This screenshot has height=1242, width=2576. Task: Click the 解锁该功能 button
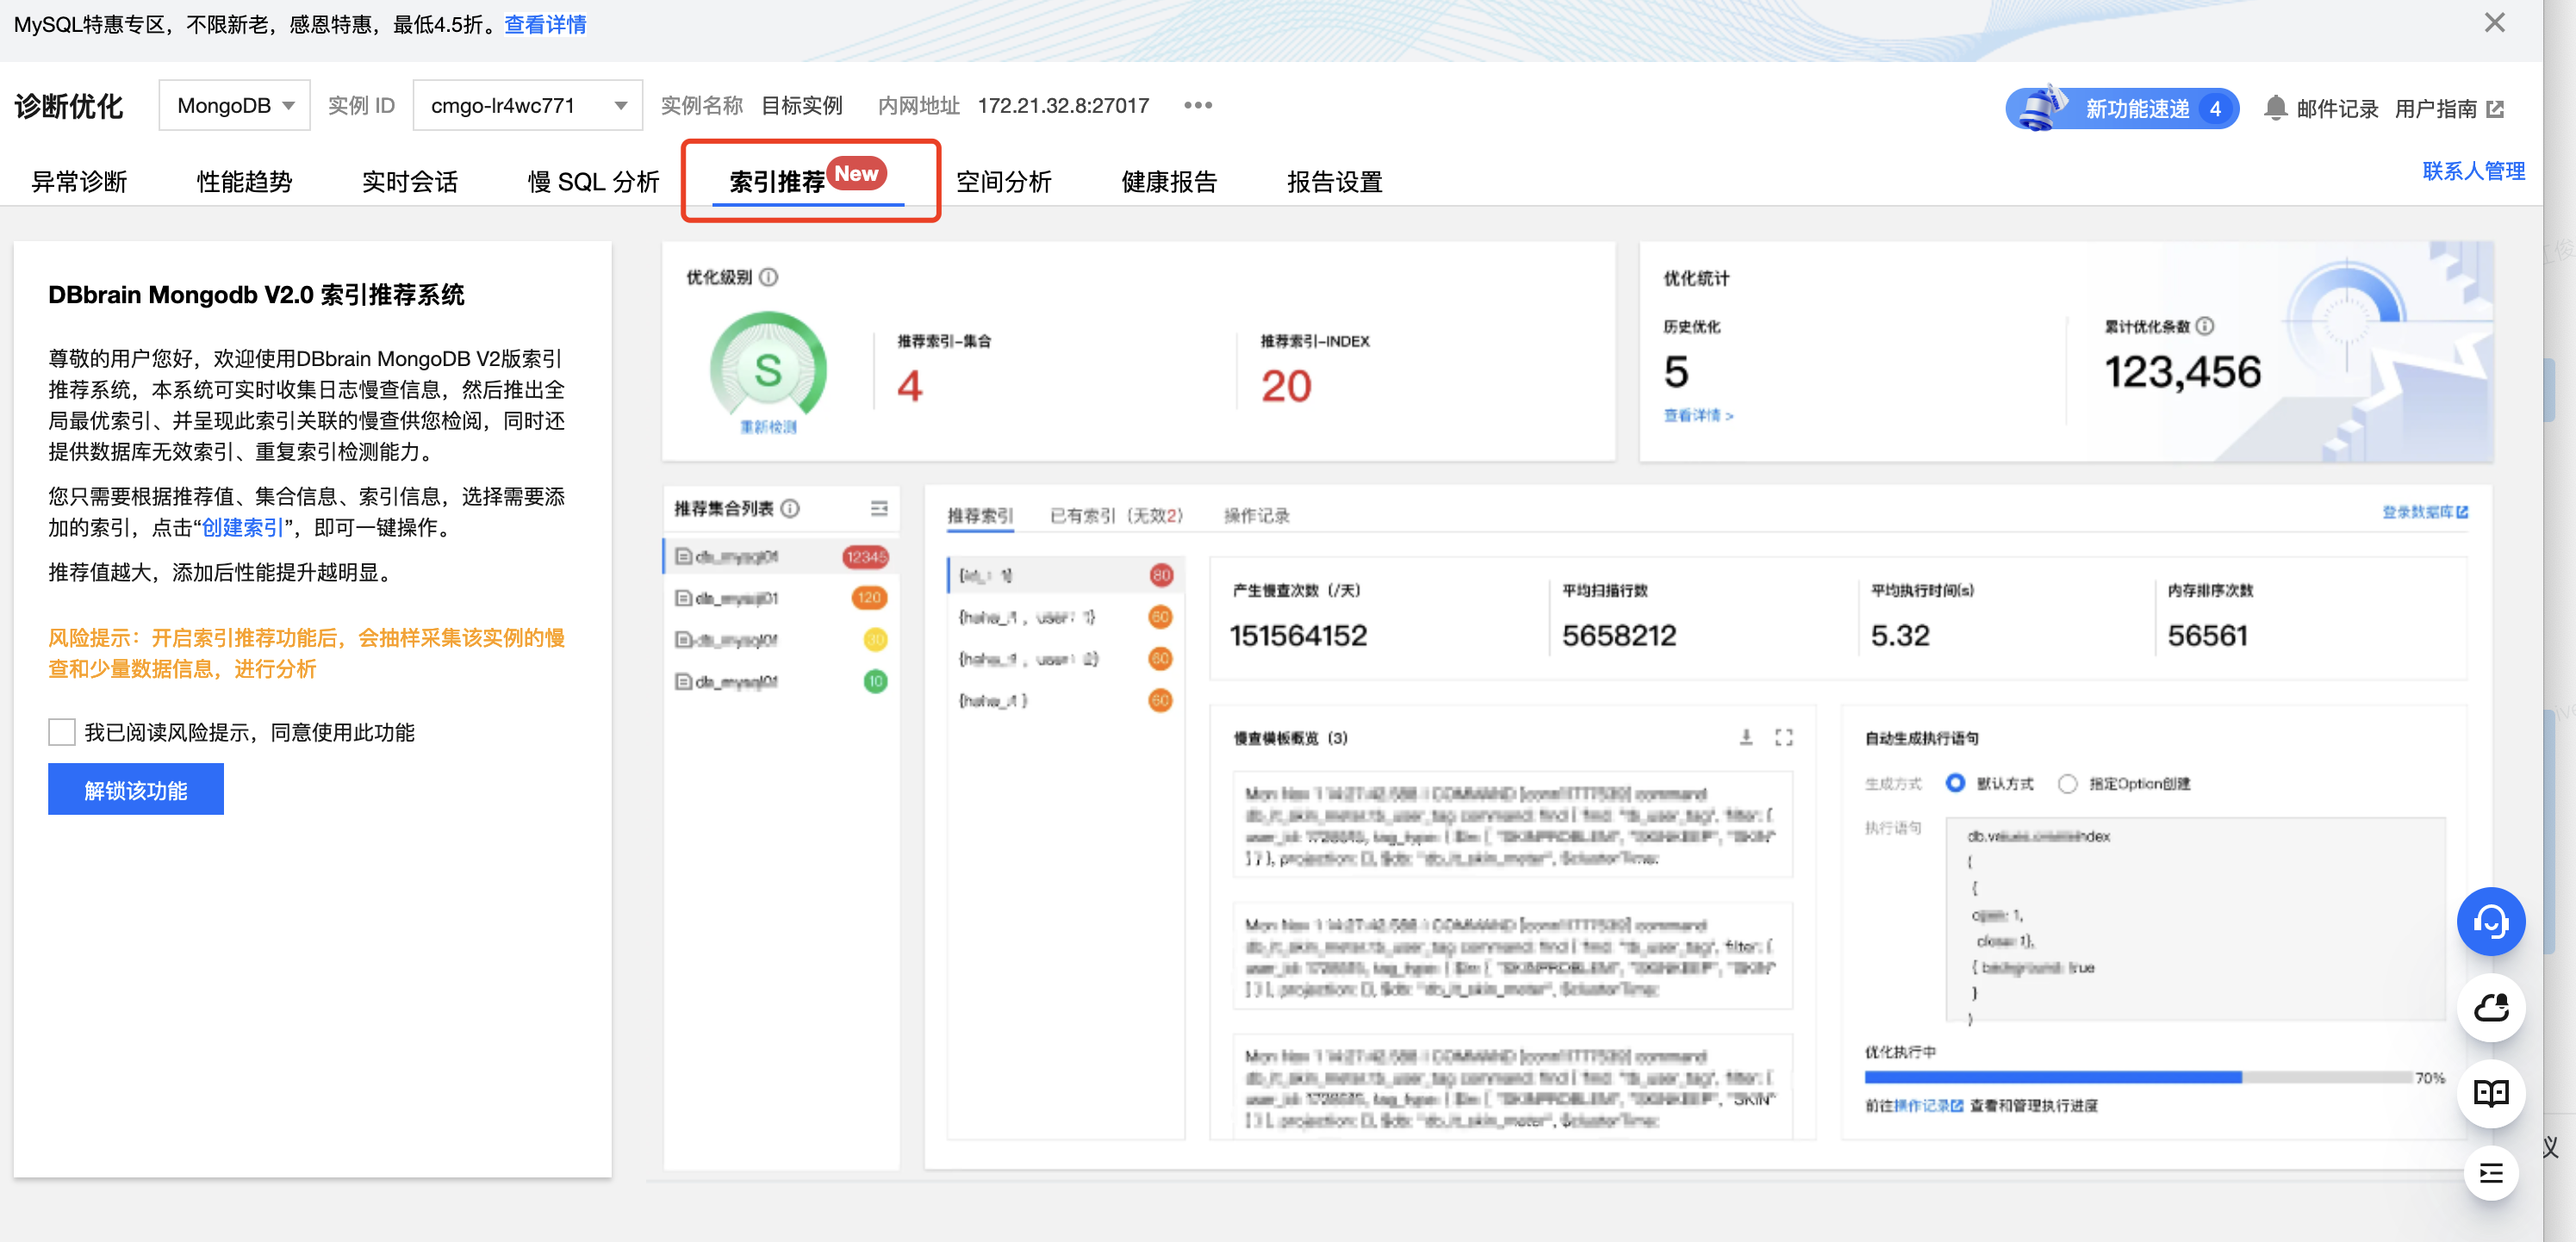135,790
